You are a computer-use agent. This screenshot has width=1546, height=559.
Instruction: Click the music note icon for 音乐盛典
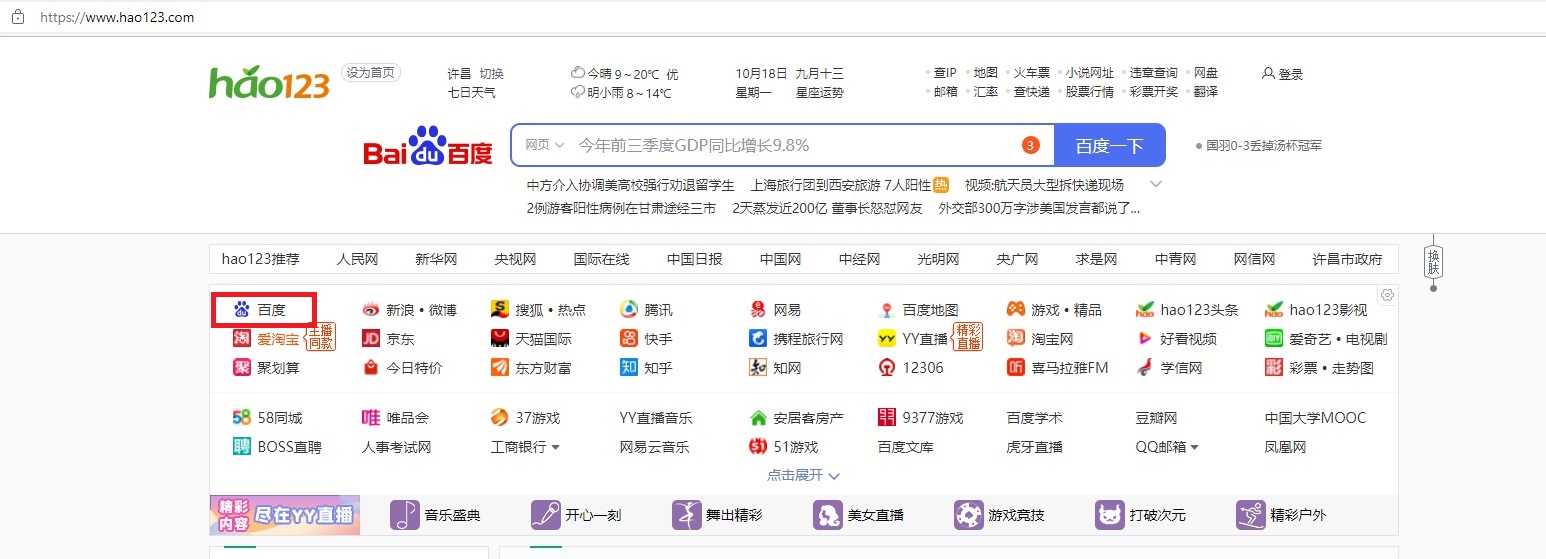point(405,515)
